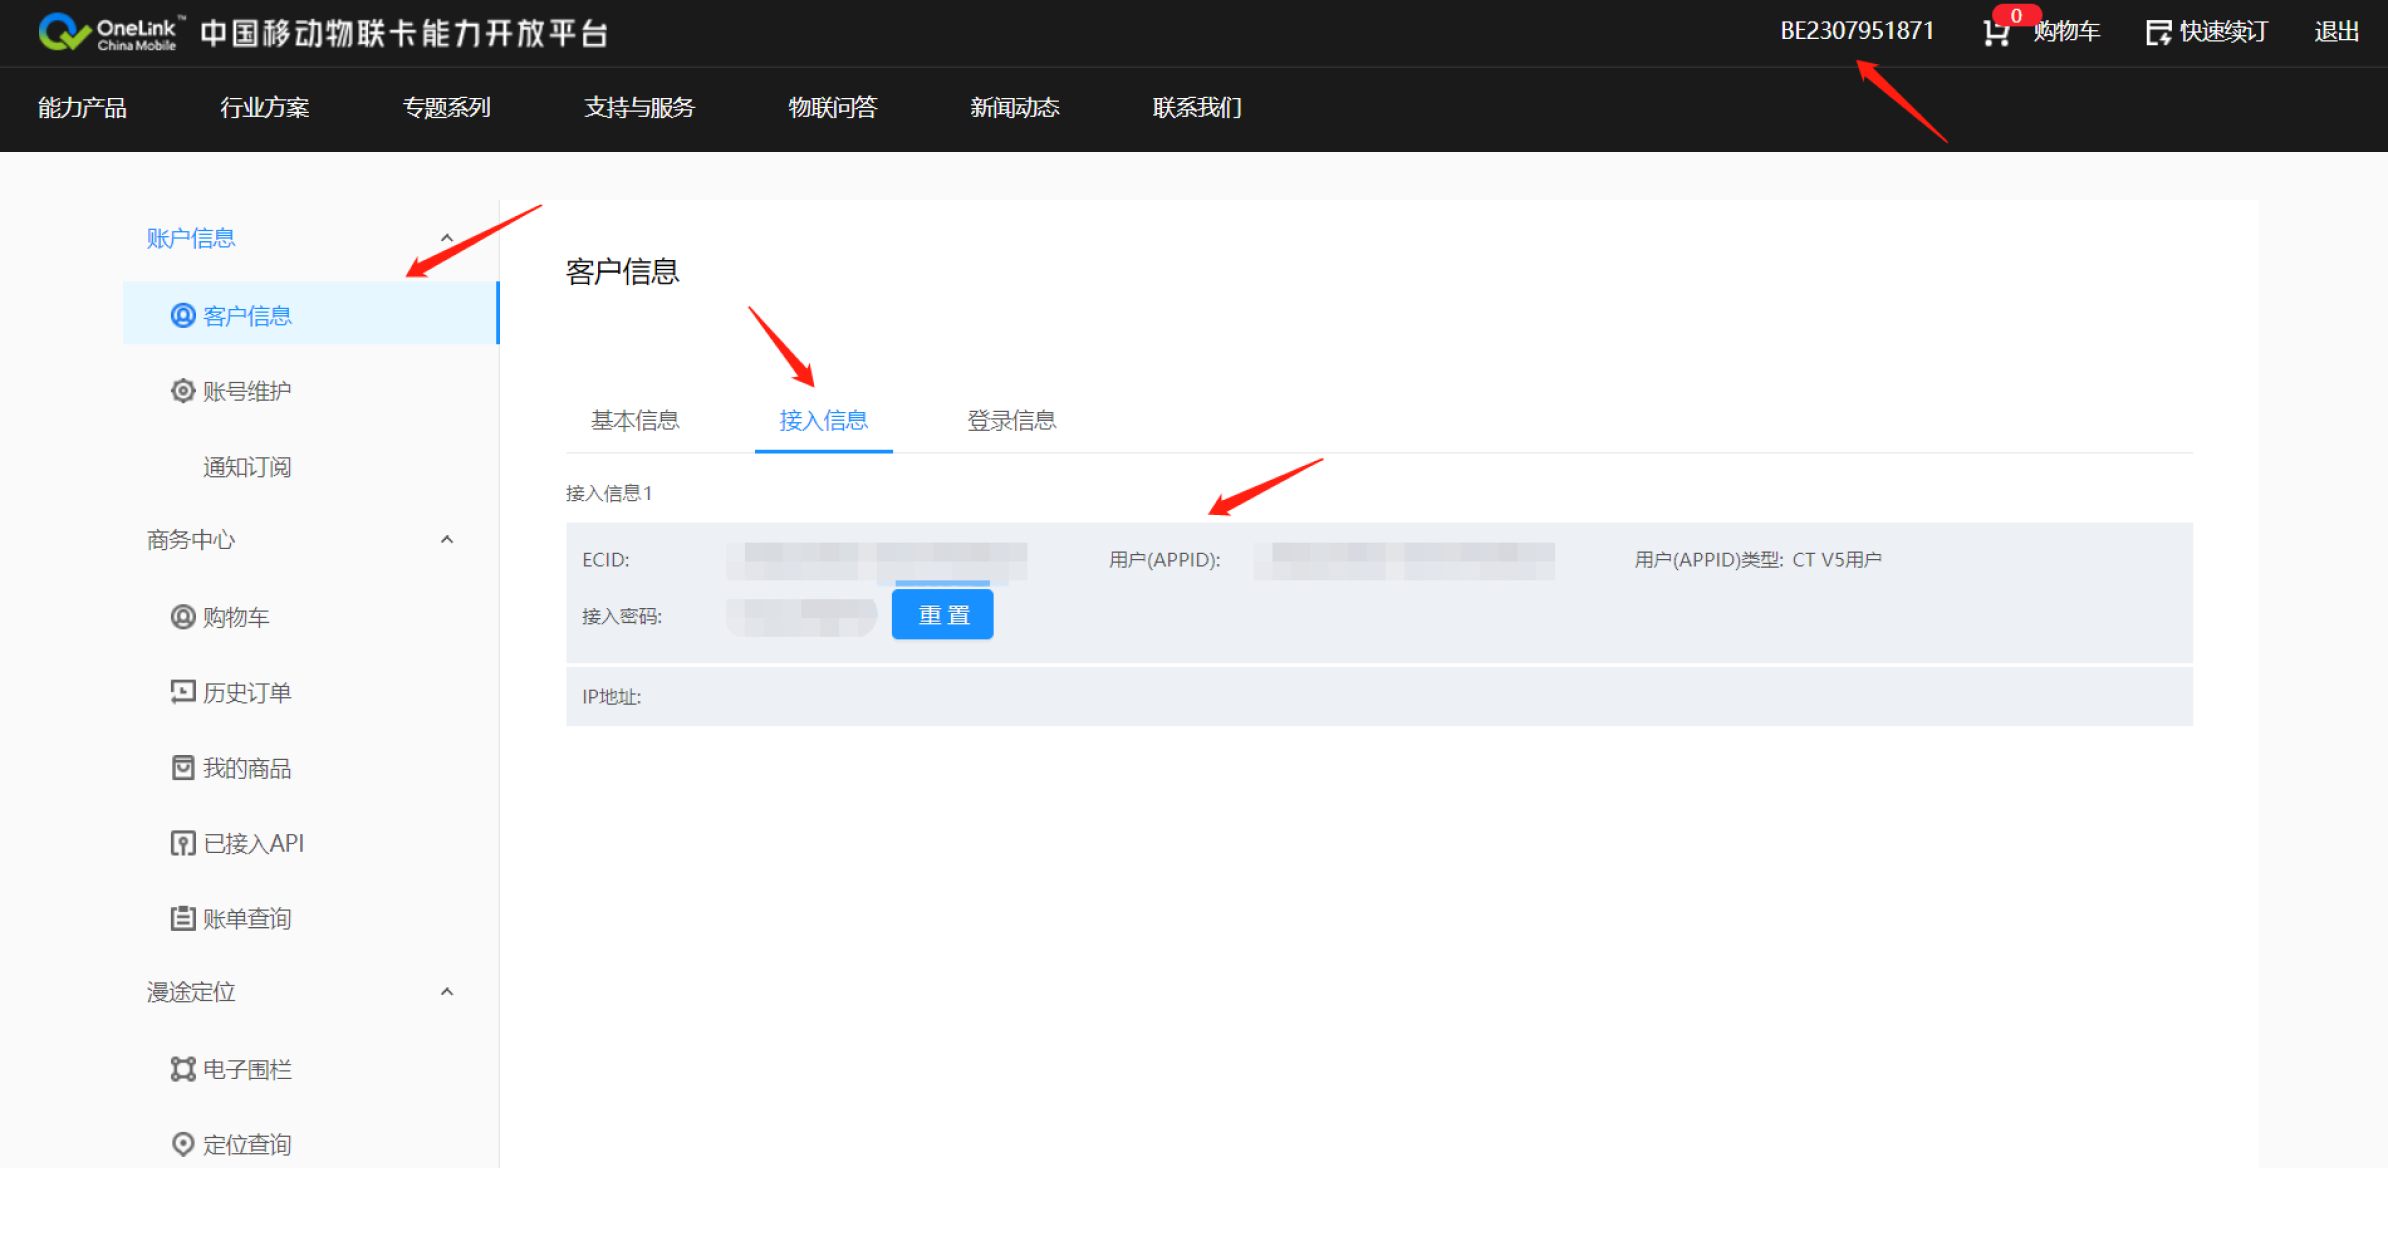
Task: Switch to the 基本信息 tab
Action: 635,420
